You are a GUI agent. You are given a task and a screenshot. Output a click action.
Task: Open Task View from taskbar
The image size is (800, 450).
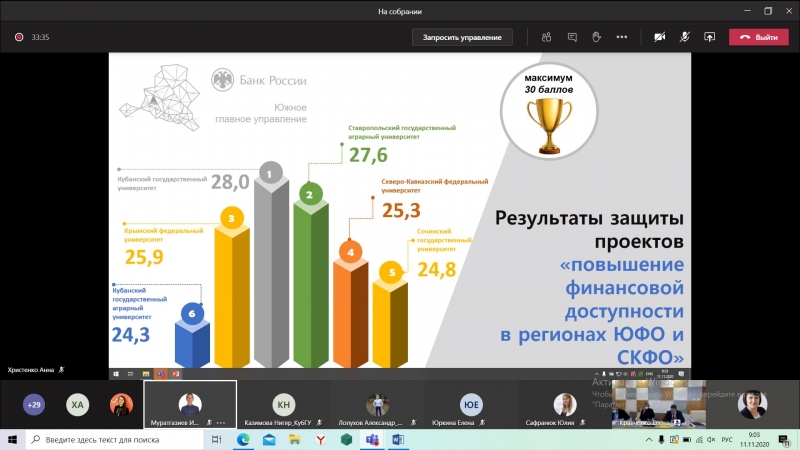216,439
